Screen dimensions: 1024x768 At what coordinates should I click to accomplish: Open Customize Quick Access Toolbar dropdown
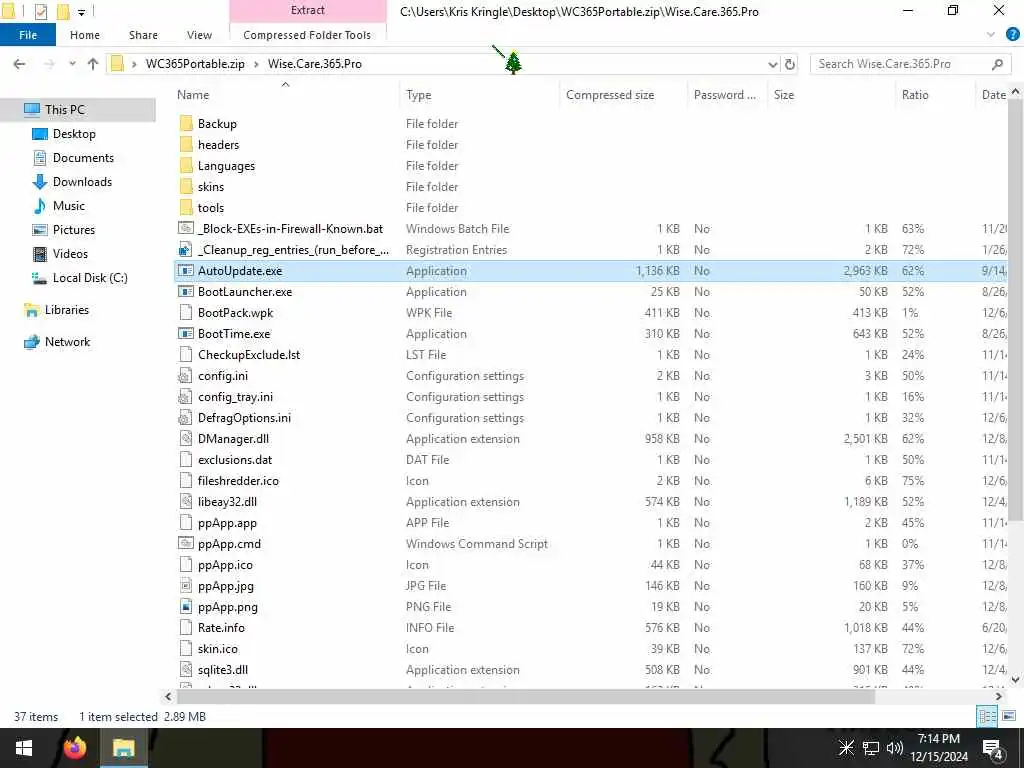[81, 12]
